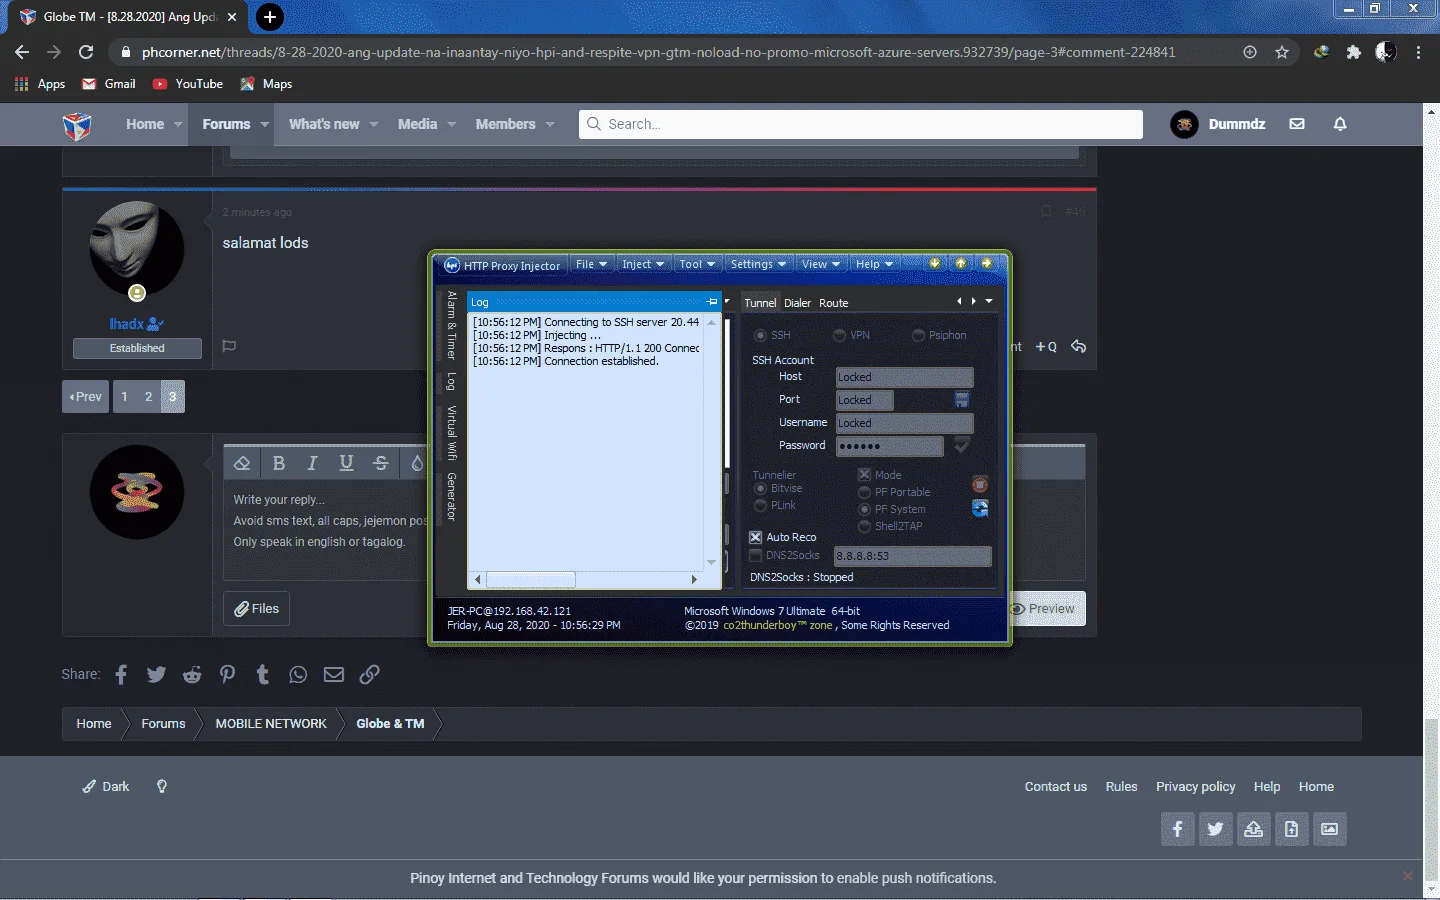
Task: Click the save icon next to the Port field
Action: pyautogui.click(x=962, y=400)
